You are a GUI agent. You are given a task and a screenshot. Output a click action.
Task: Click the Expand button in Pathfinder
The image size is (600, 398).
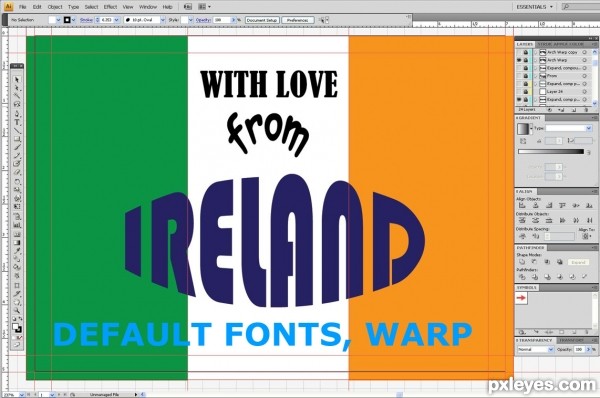(578, 262)
